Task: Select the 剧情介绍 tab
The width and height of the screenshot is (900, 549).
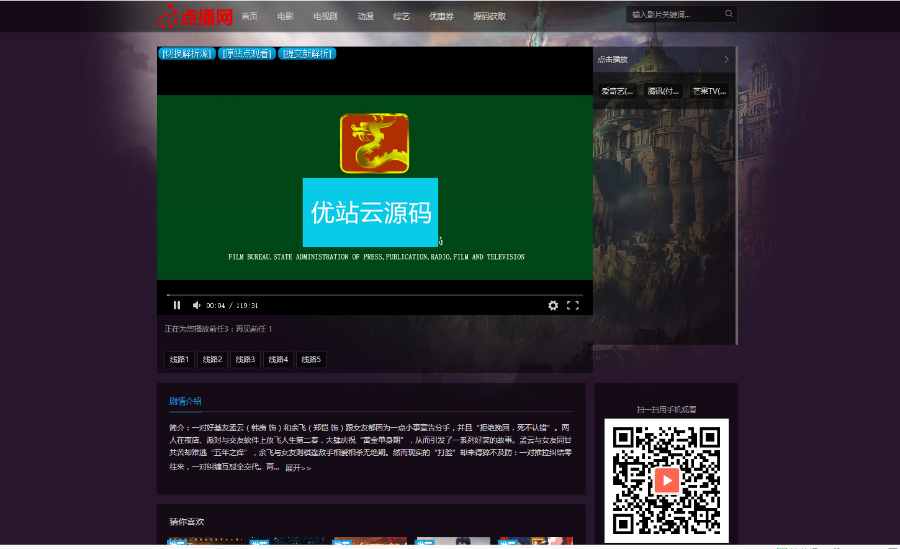Action: pos(185,401)
